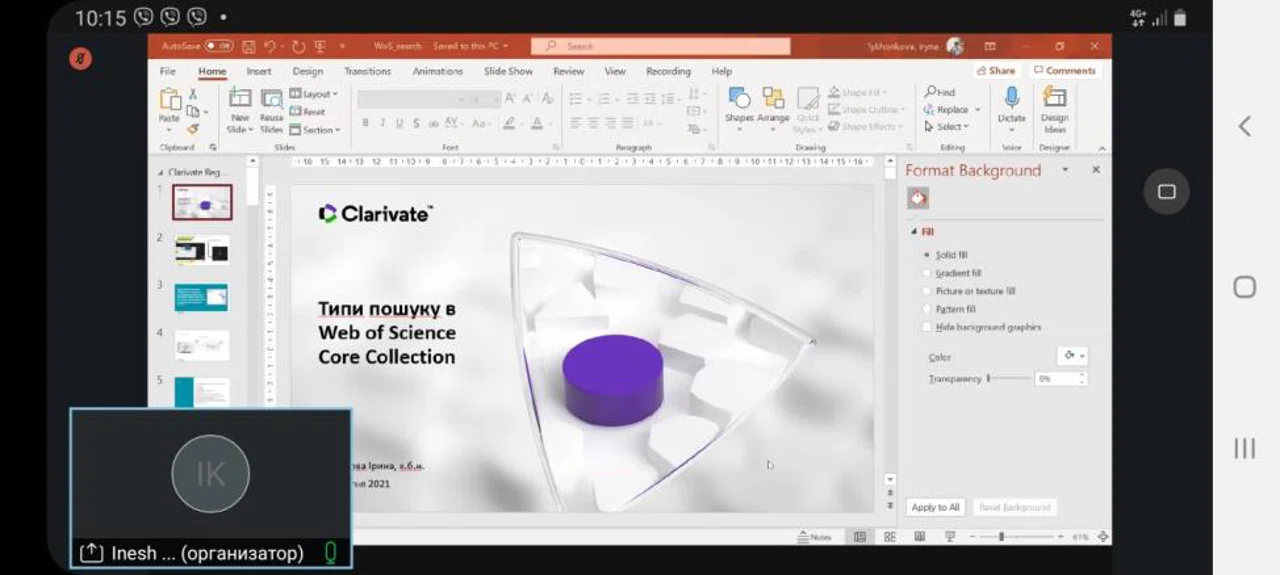Select the Pattern fill radio option

[x=927, y=309]
